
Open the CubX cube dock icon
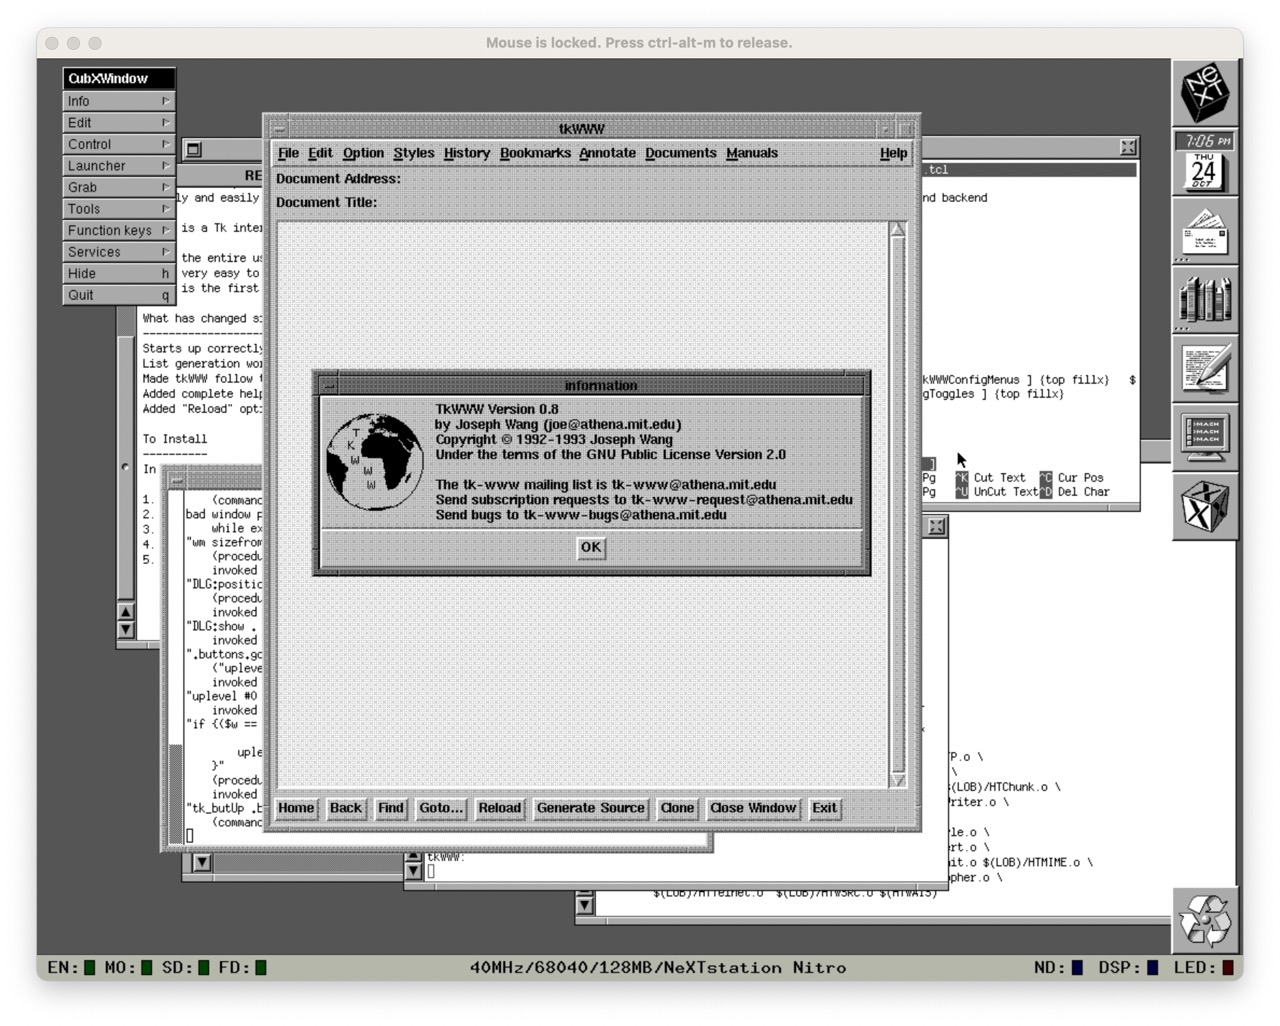[1206, 507]
